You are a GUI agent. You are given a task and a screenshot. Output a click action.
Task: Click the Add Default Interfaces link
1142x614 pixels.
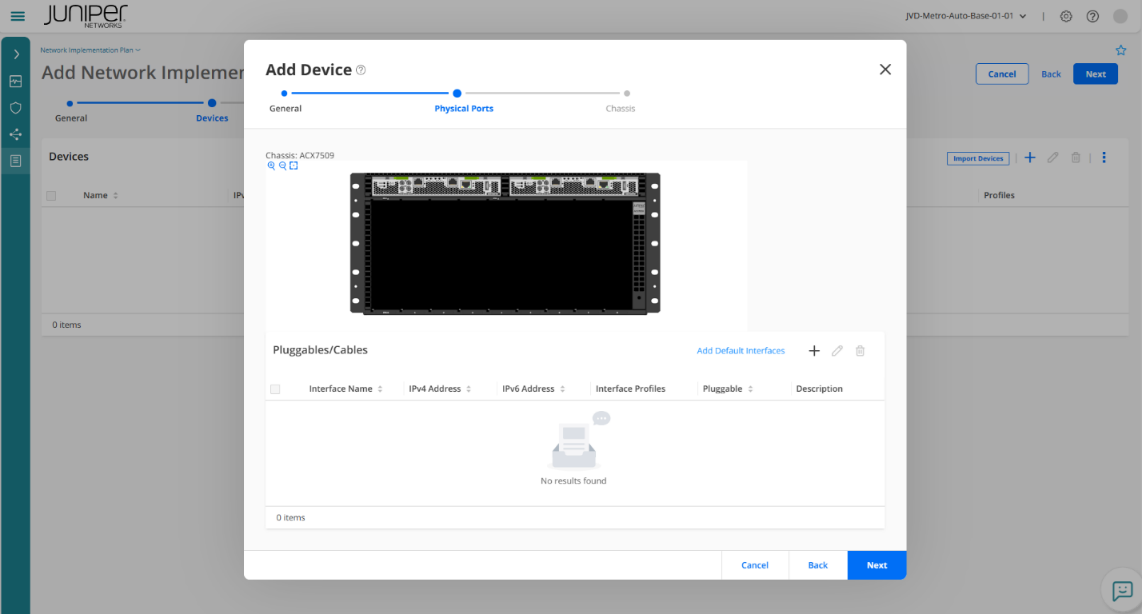(x=740, y=351)
